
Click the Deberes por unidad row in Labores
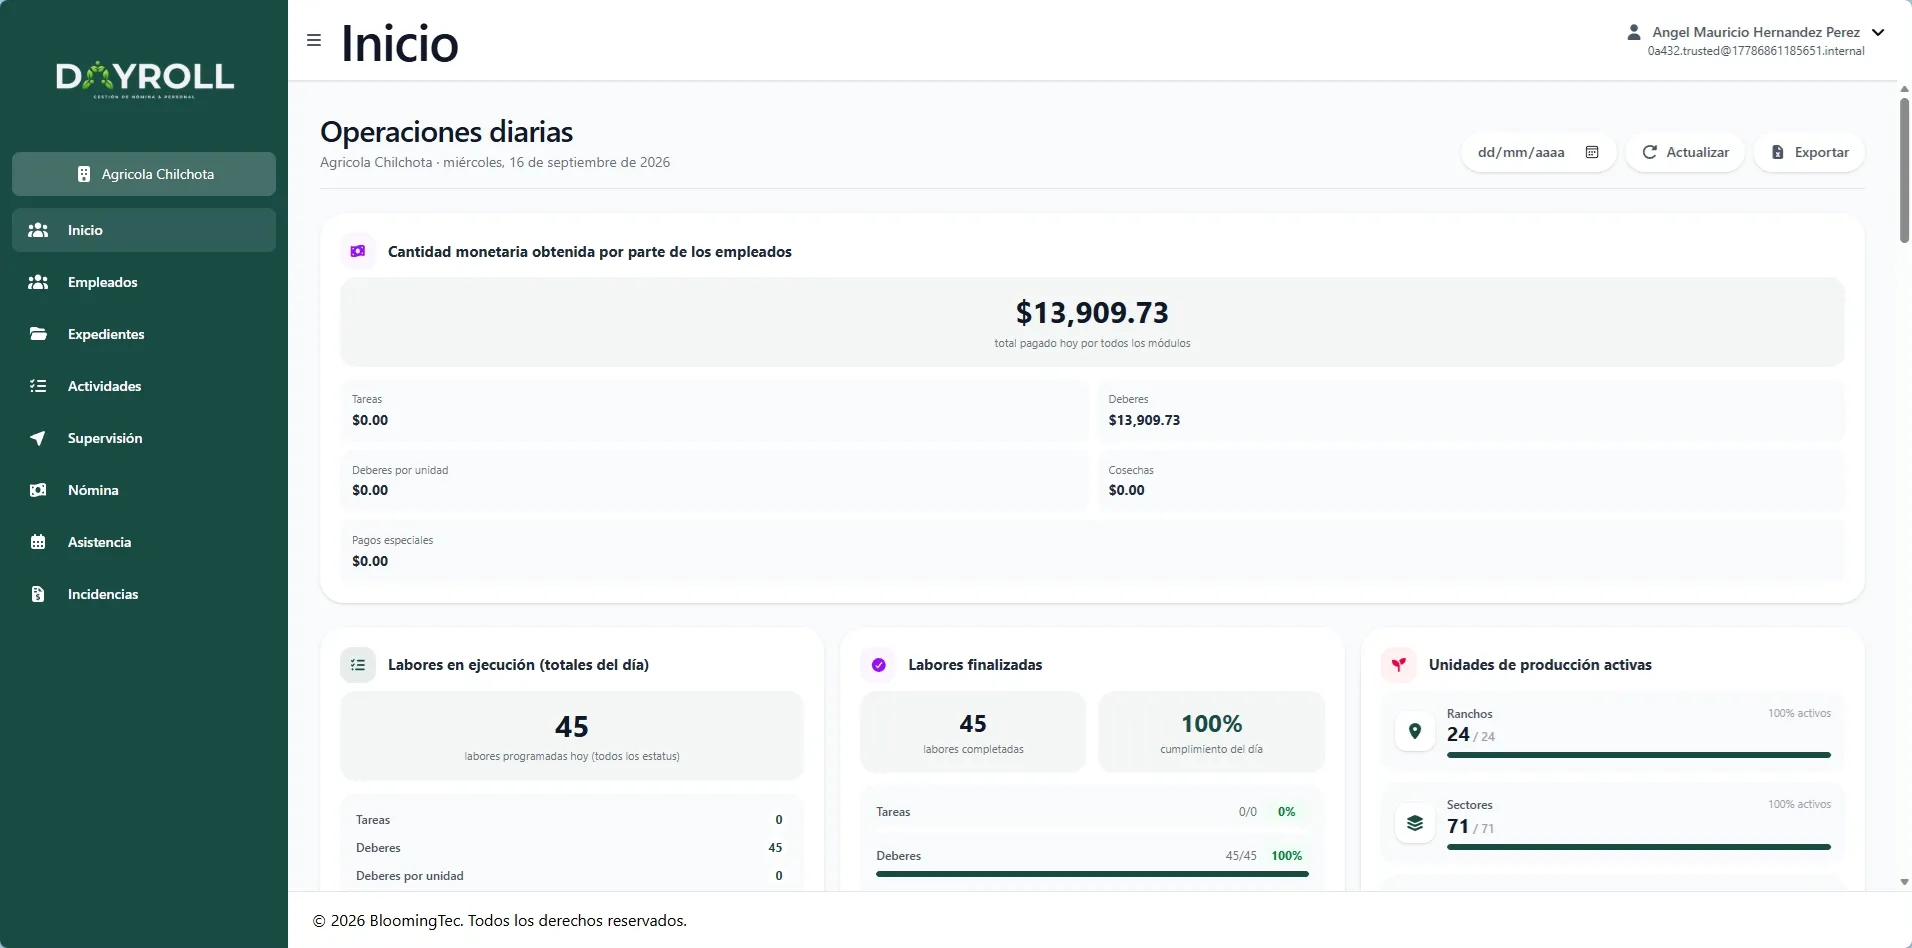pos(570,876)
